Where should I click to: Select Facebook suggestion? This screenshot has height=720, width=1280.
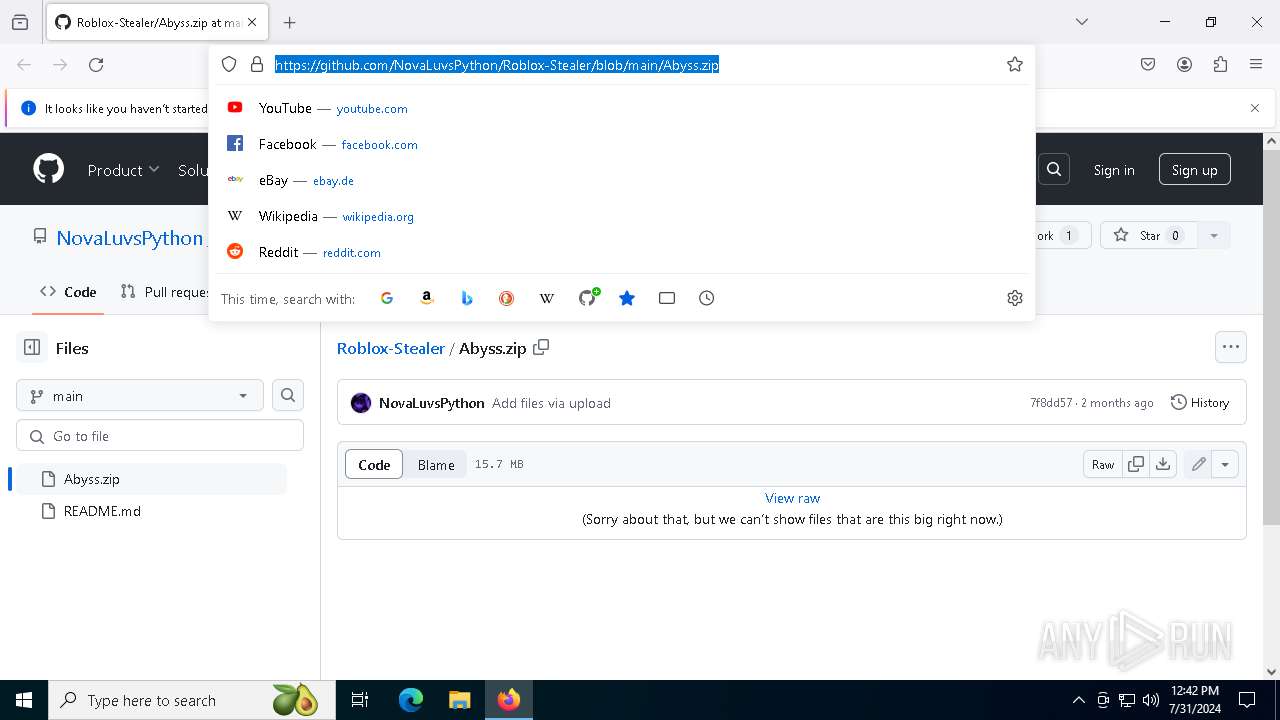pyautogui.click(x=622, y=144)
